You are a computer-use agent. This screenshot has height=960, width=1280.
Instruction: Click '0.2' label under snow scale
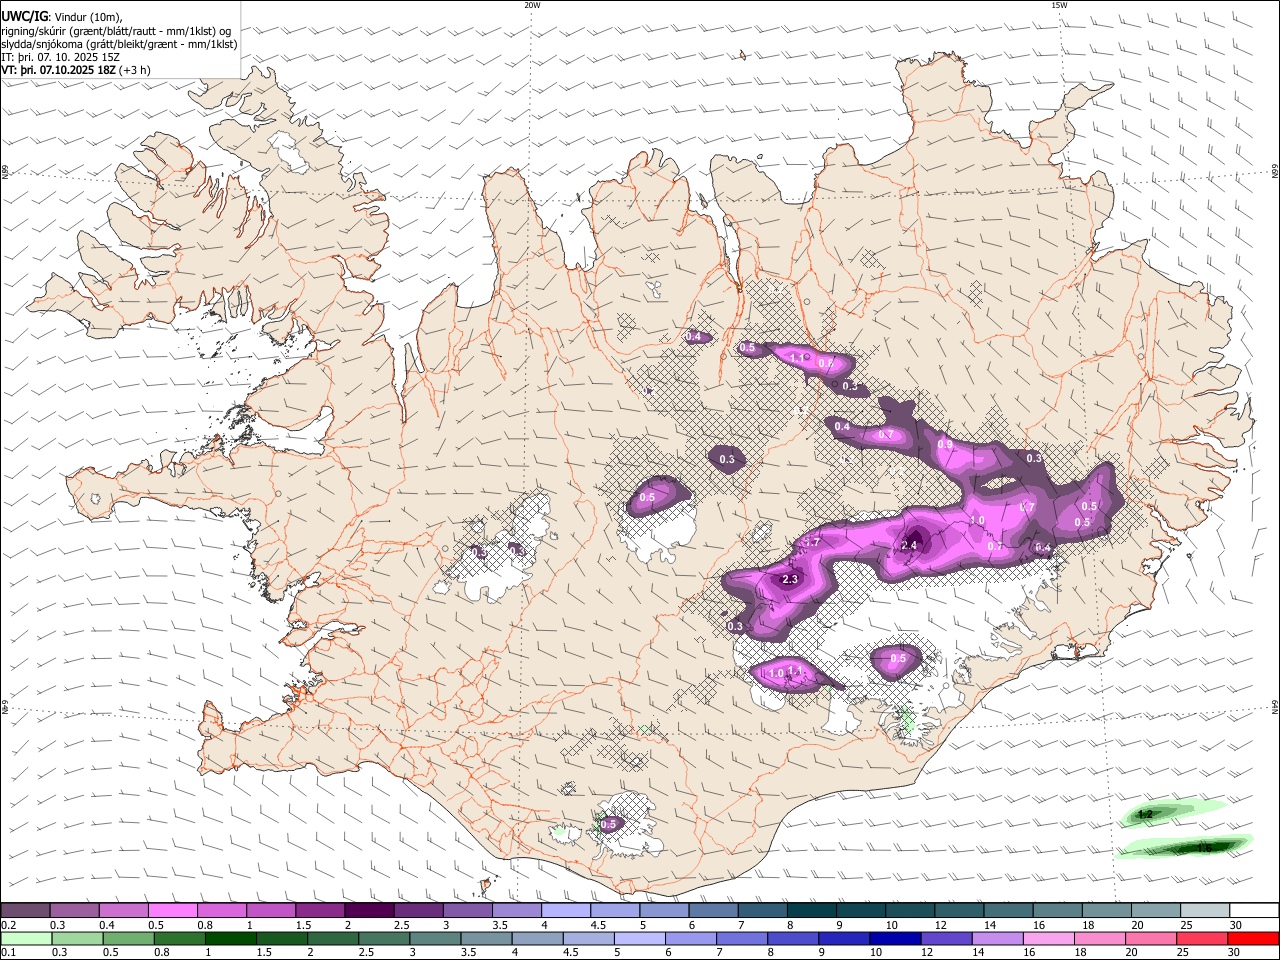(9, 925)
